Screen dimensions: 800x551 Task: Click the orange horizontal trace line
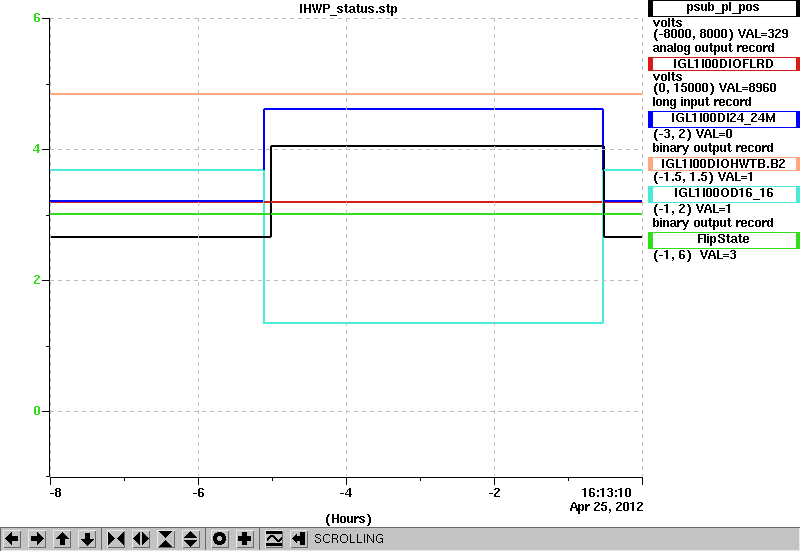tap(346, 94)
